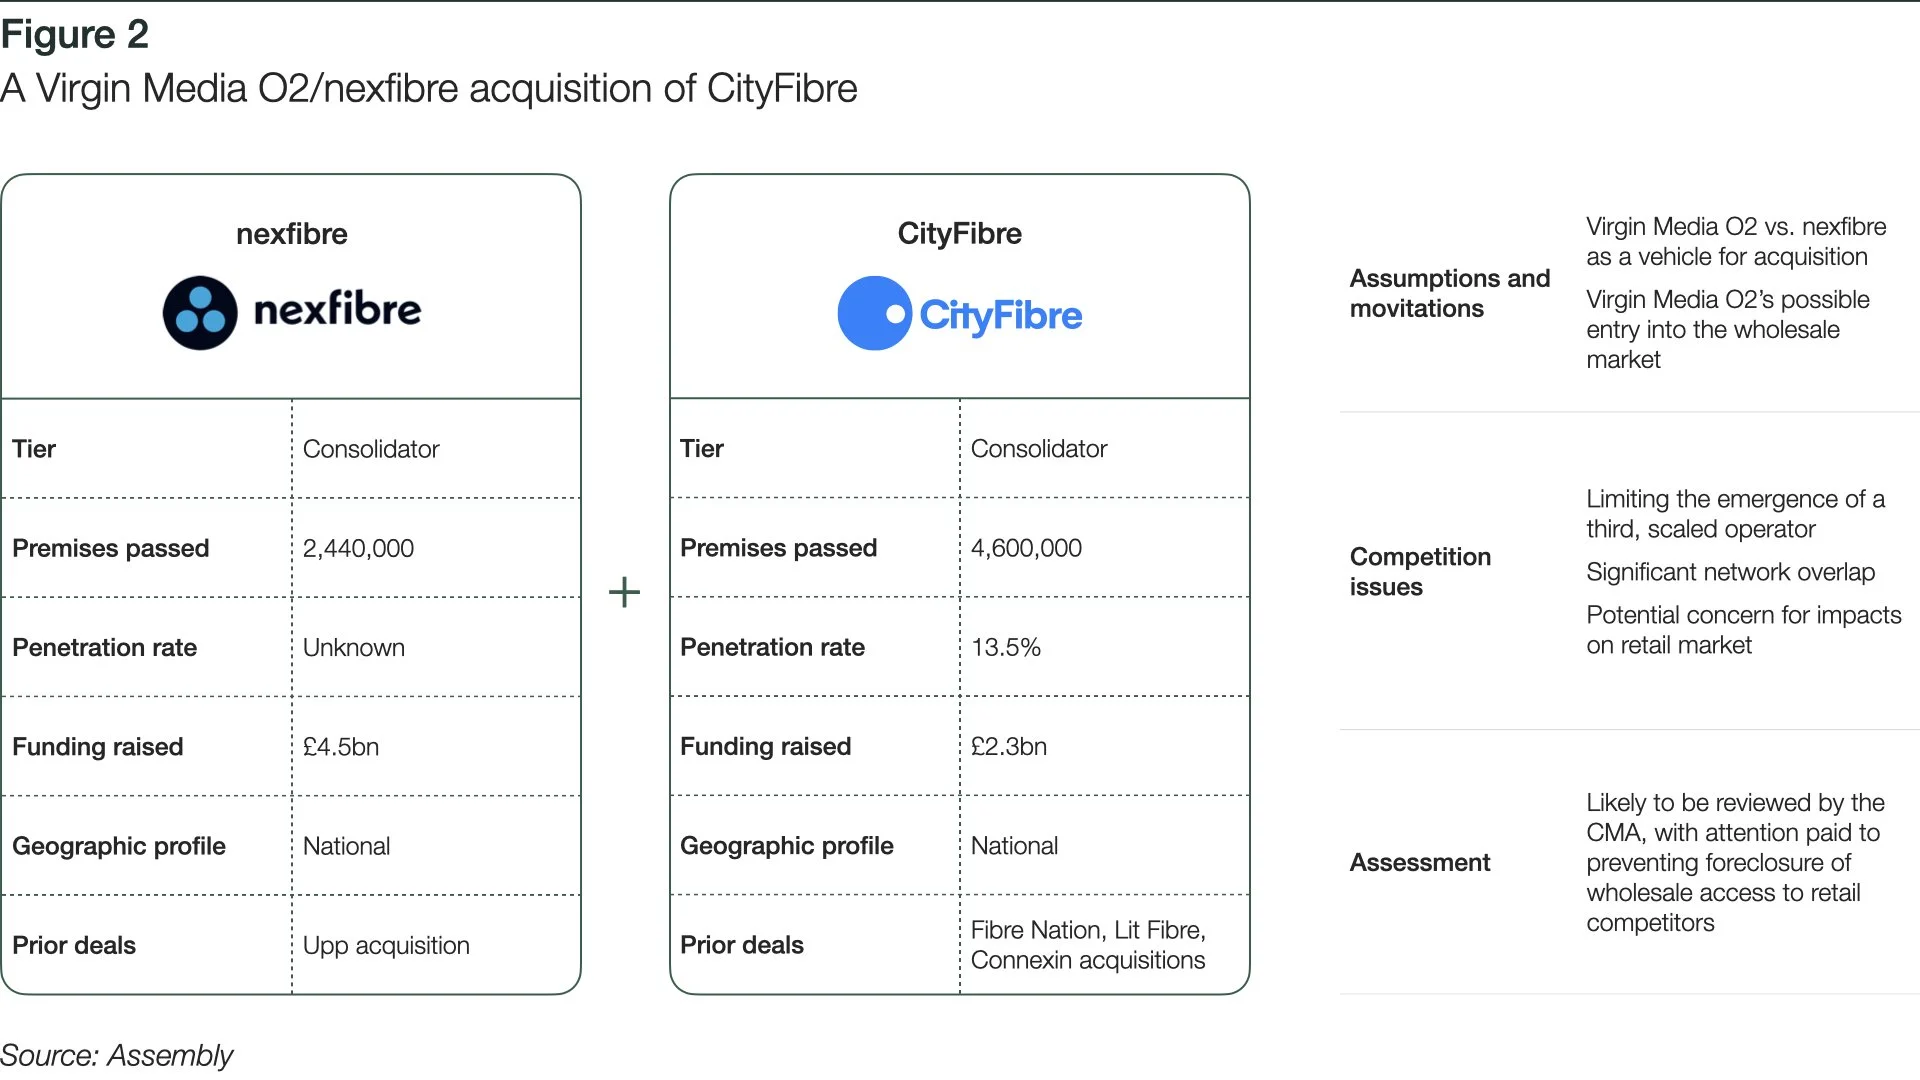Viewport: 1920px width, 1080px height.
Task: Click the CityFibre blue circle logo
Action: tap(874, 313)
